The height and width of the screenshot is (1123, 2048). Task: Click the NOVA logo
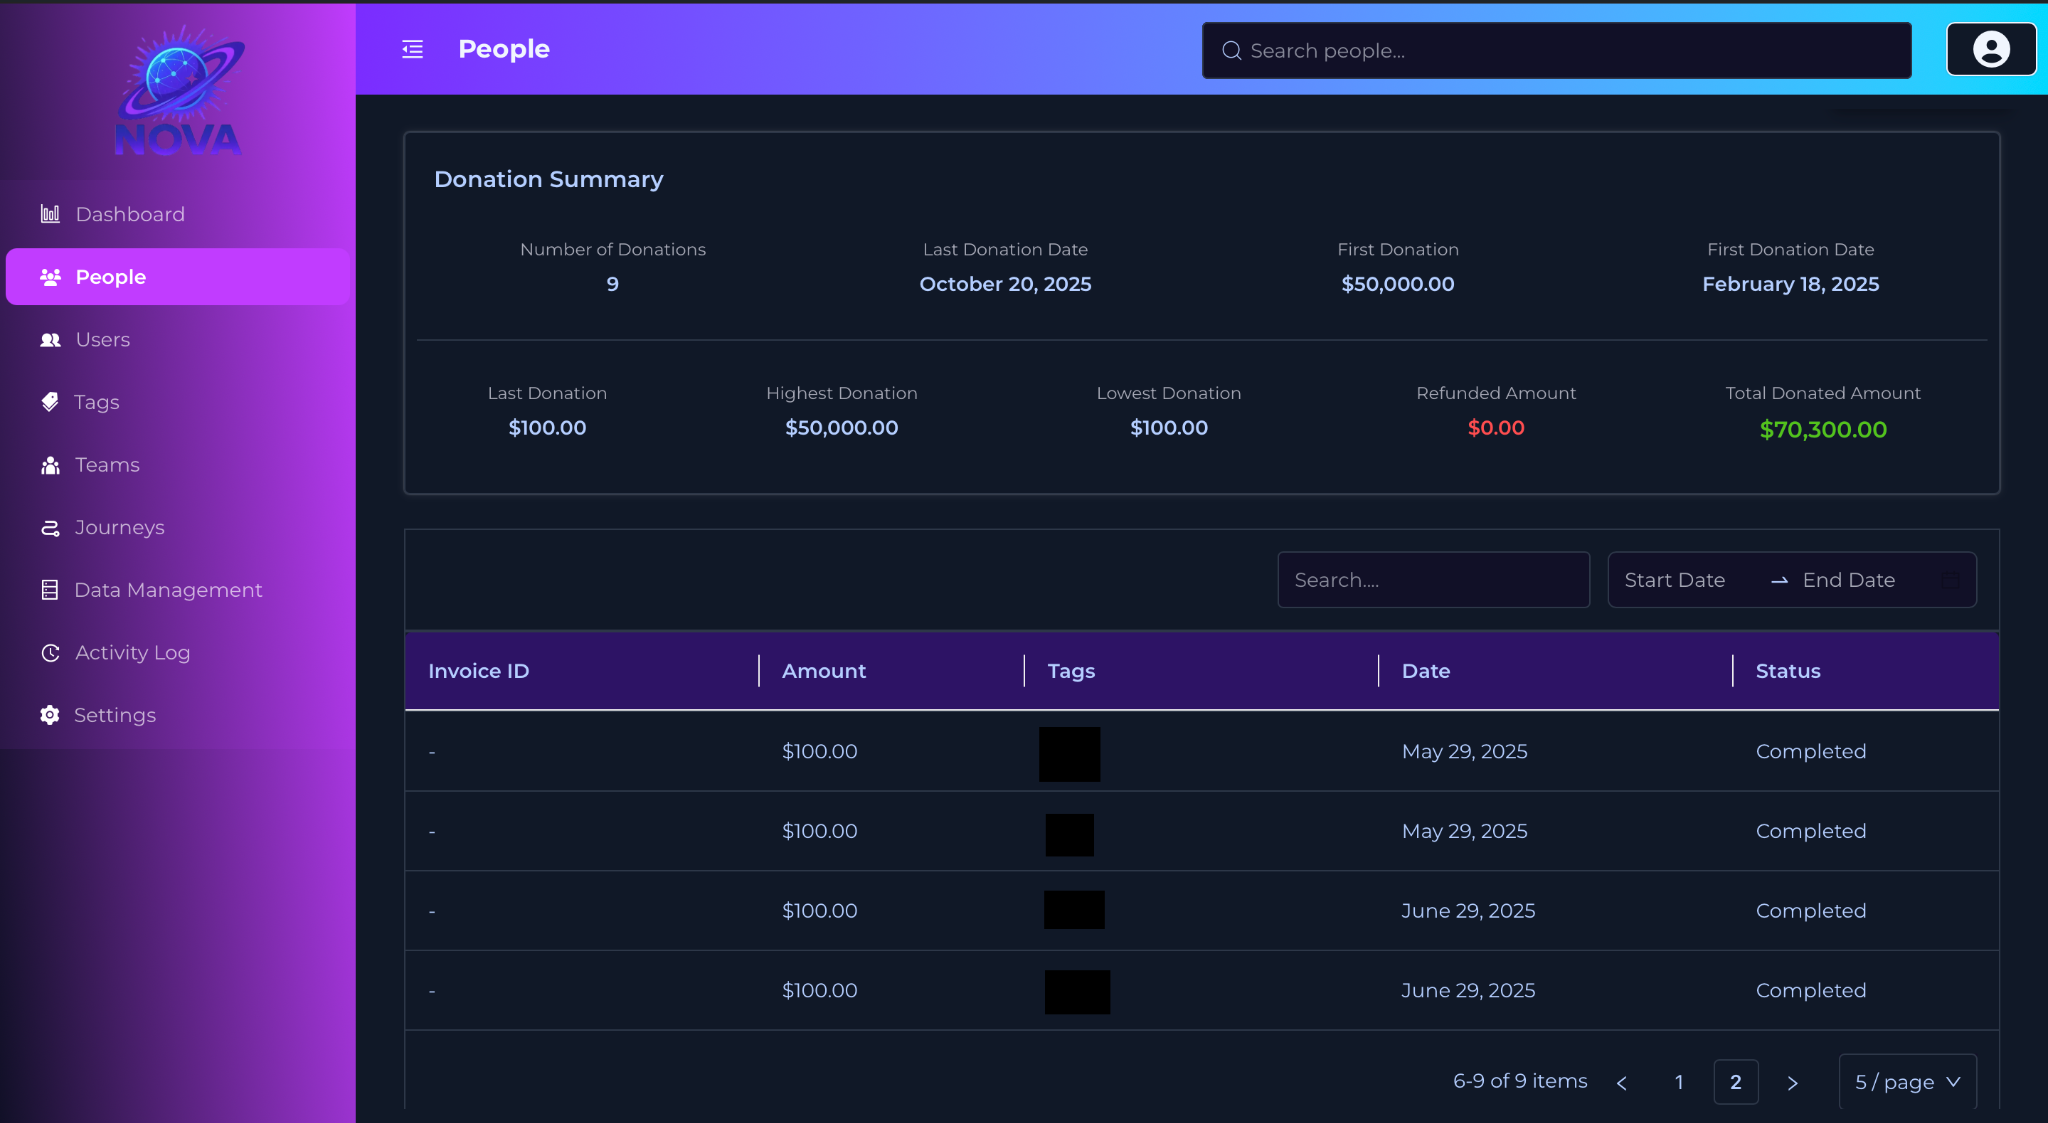(178, 92)
